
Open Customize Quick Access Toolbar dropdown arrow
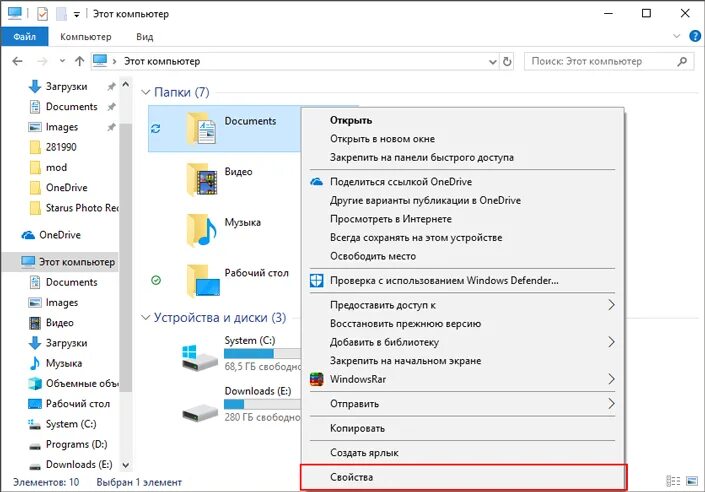77,15
